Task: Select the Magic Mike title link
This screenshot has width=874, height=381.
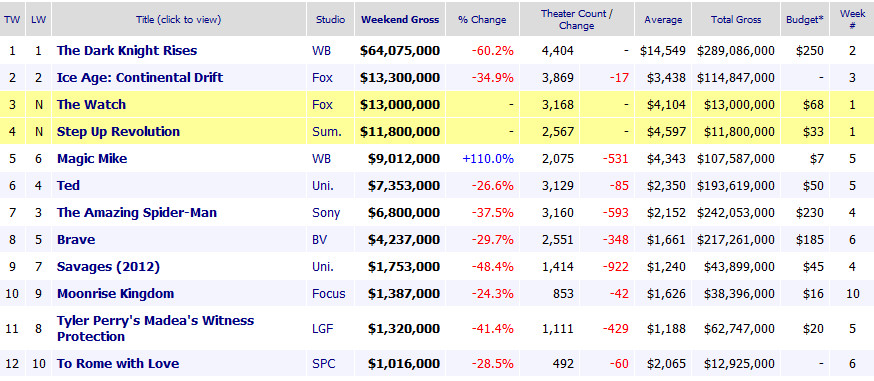Action: (92, 159)
